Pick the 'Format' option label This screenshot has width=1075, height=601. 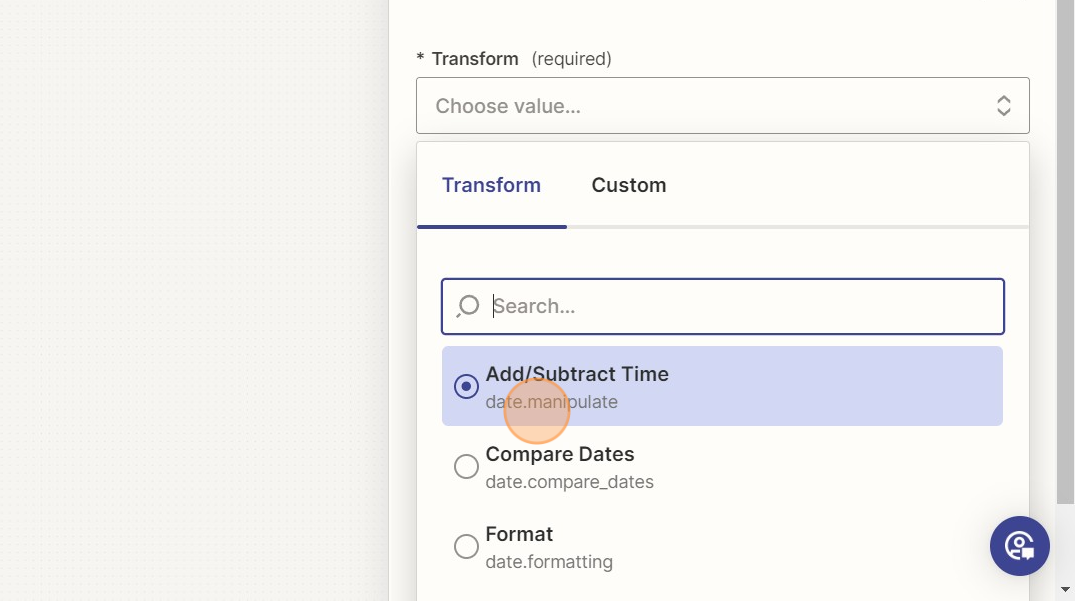pyautogui.click(x=519, y=534)
